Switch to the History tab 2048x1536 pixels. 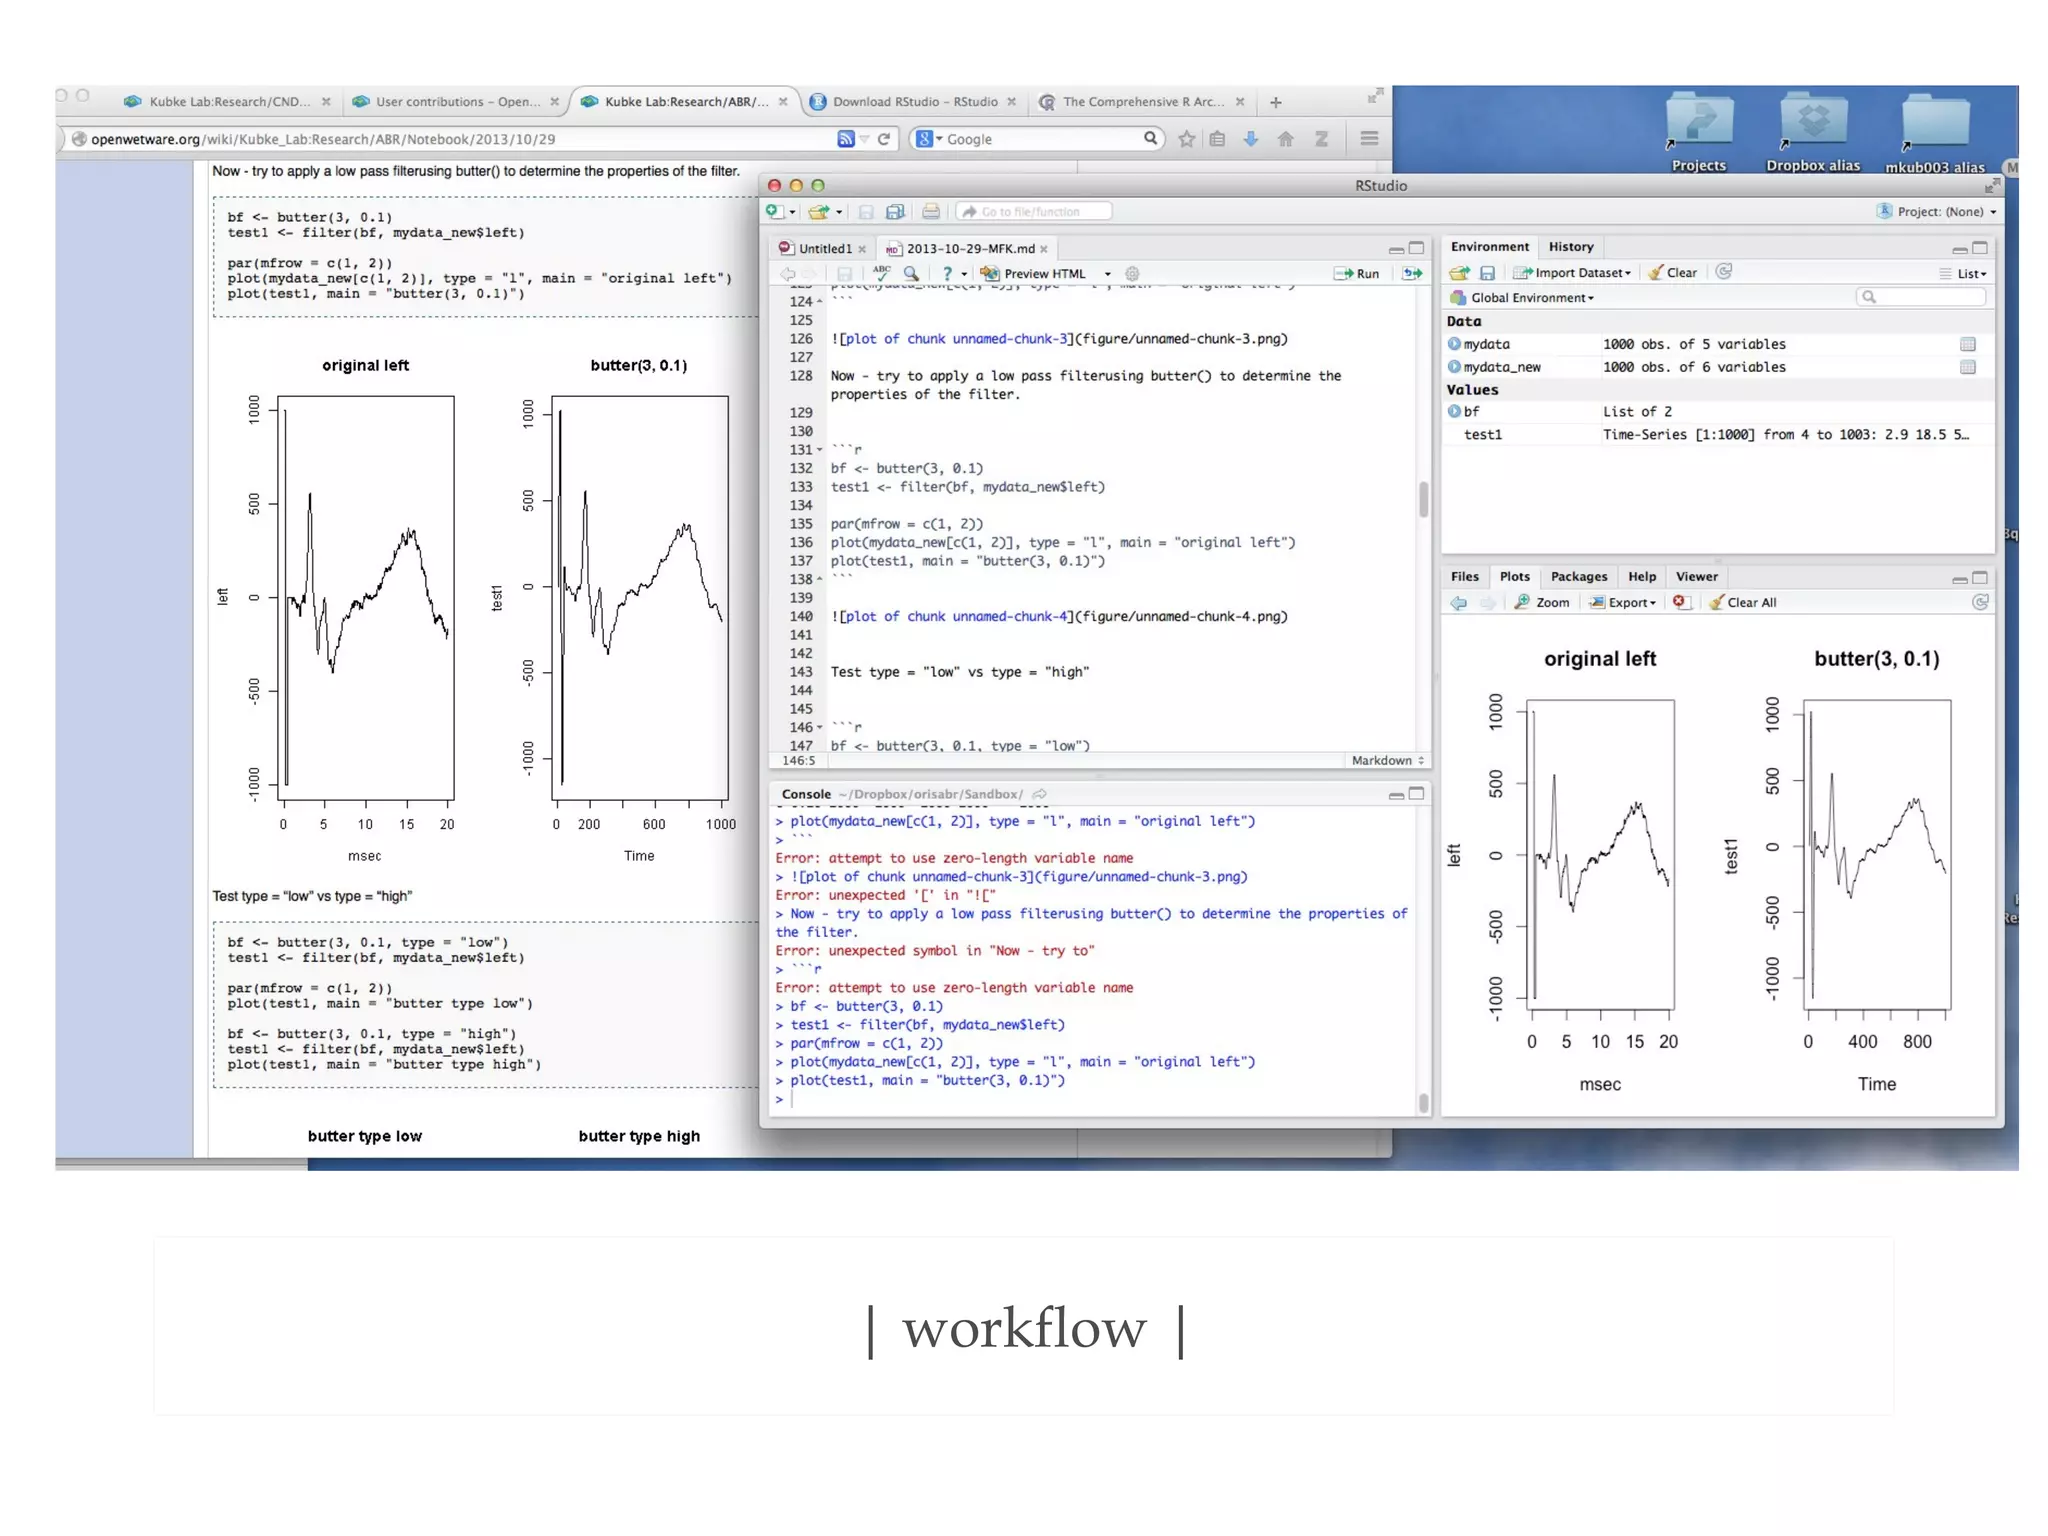click(1570, 247)
